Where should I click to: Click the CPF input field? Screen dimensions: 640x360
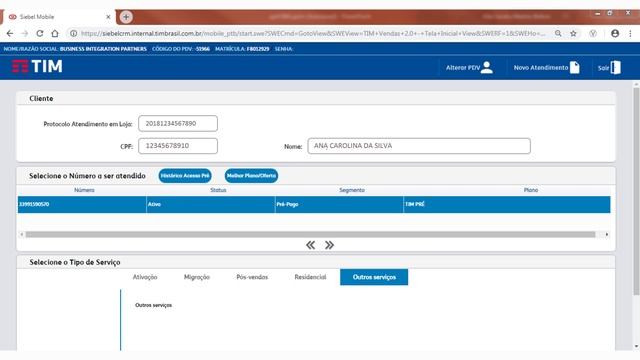pyautogui.click(x=178, y=146)
